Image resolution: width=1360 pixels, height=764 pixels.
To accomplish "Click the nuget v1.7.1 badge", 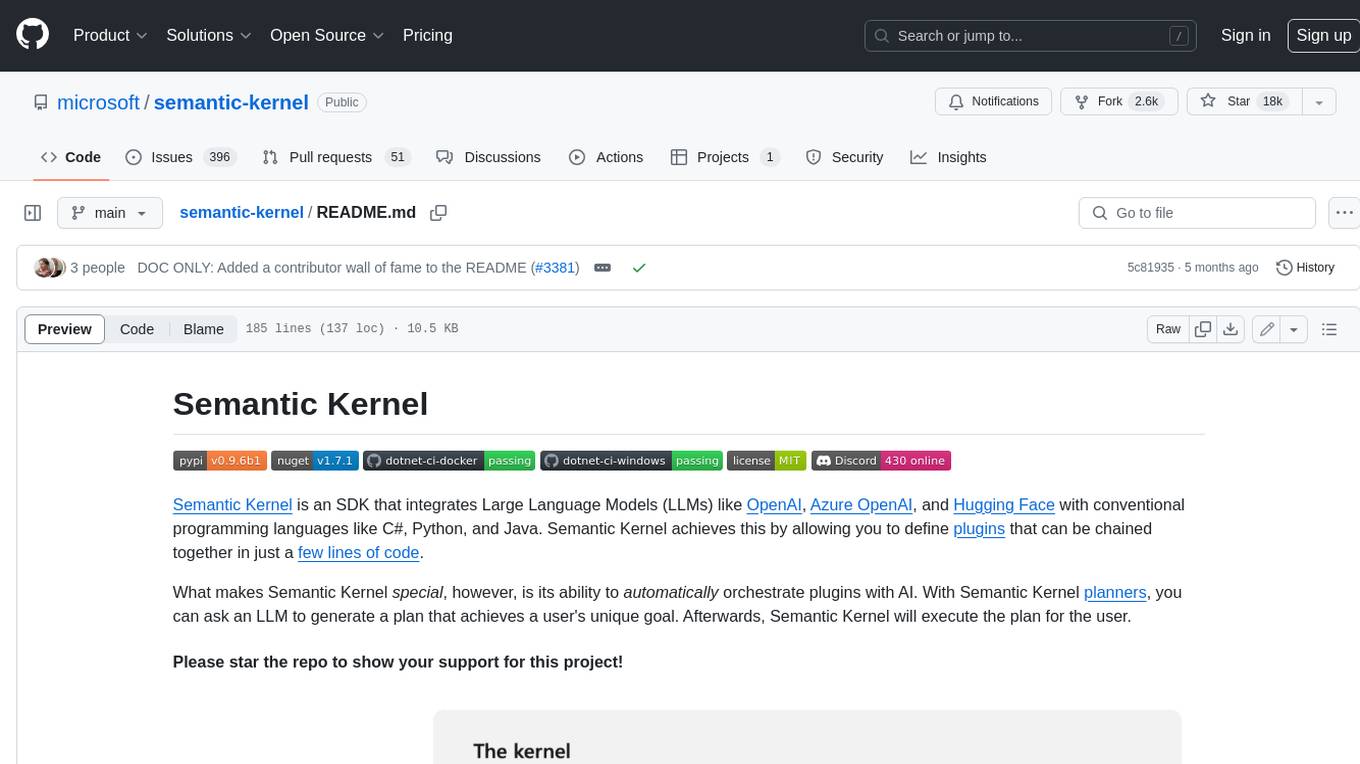I will tap(315, 461).
